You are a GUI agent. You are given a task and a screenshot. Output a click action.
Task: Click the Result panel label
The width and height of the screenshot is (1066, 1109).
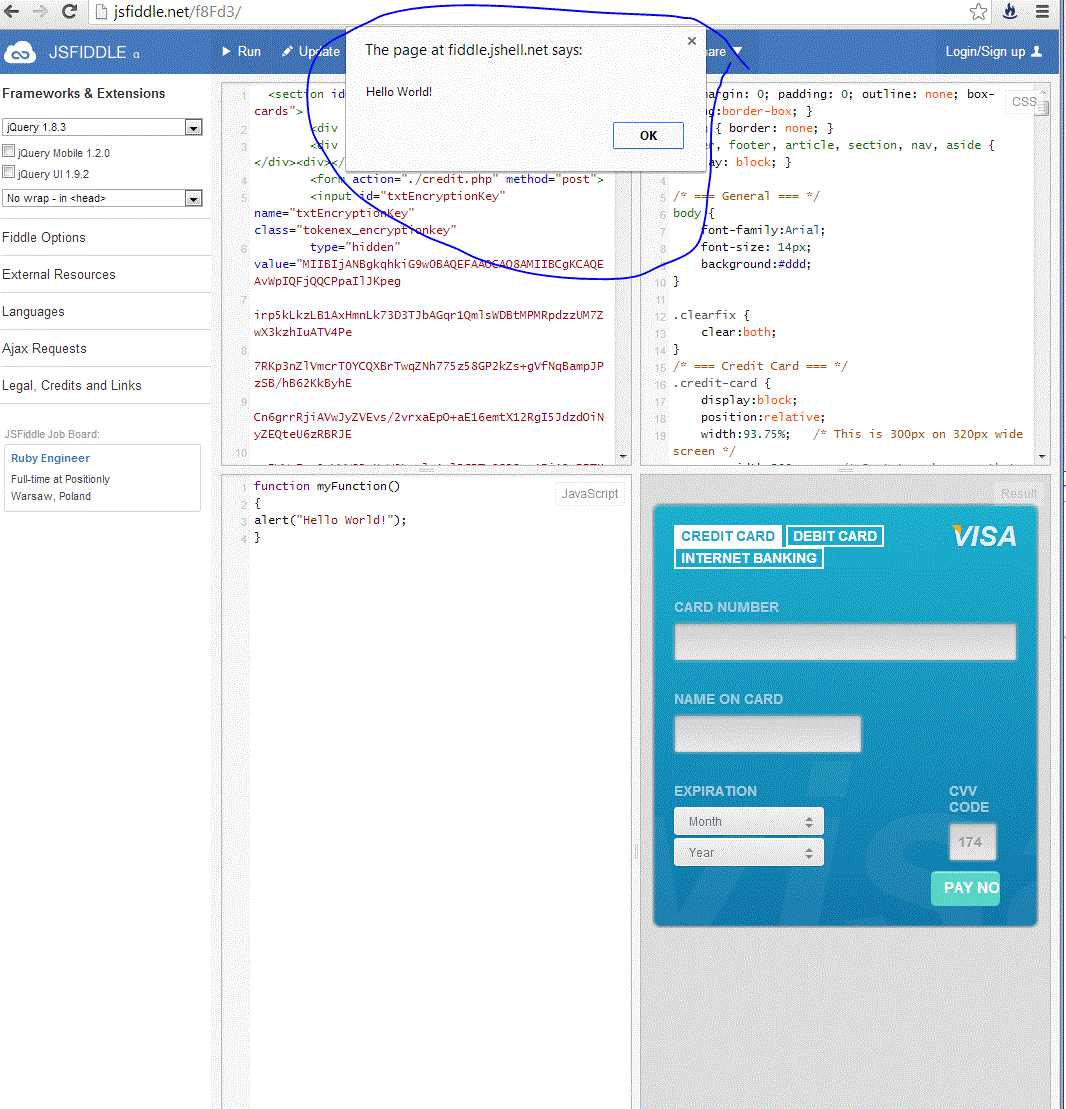[1019, 494]
